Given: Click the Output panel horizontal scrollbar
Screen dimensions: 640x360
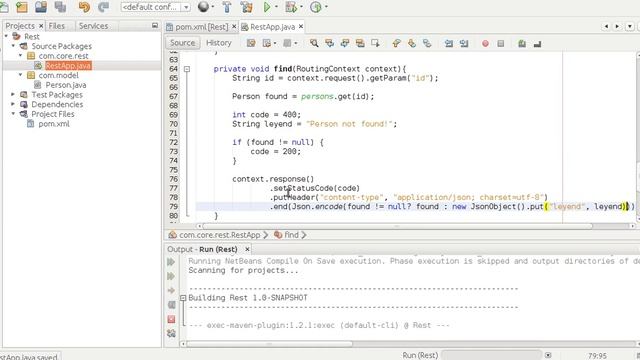Looking at the screenshot, I should click(269, 344).
